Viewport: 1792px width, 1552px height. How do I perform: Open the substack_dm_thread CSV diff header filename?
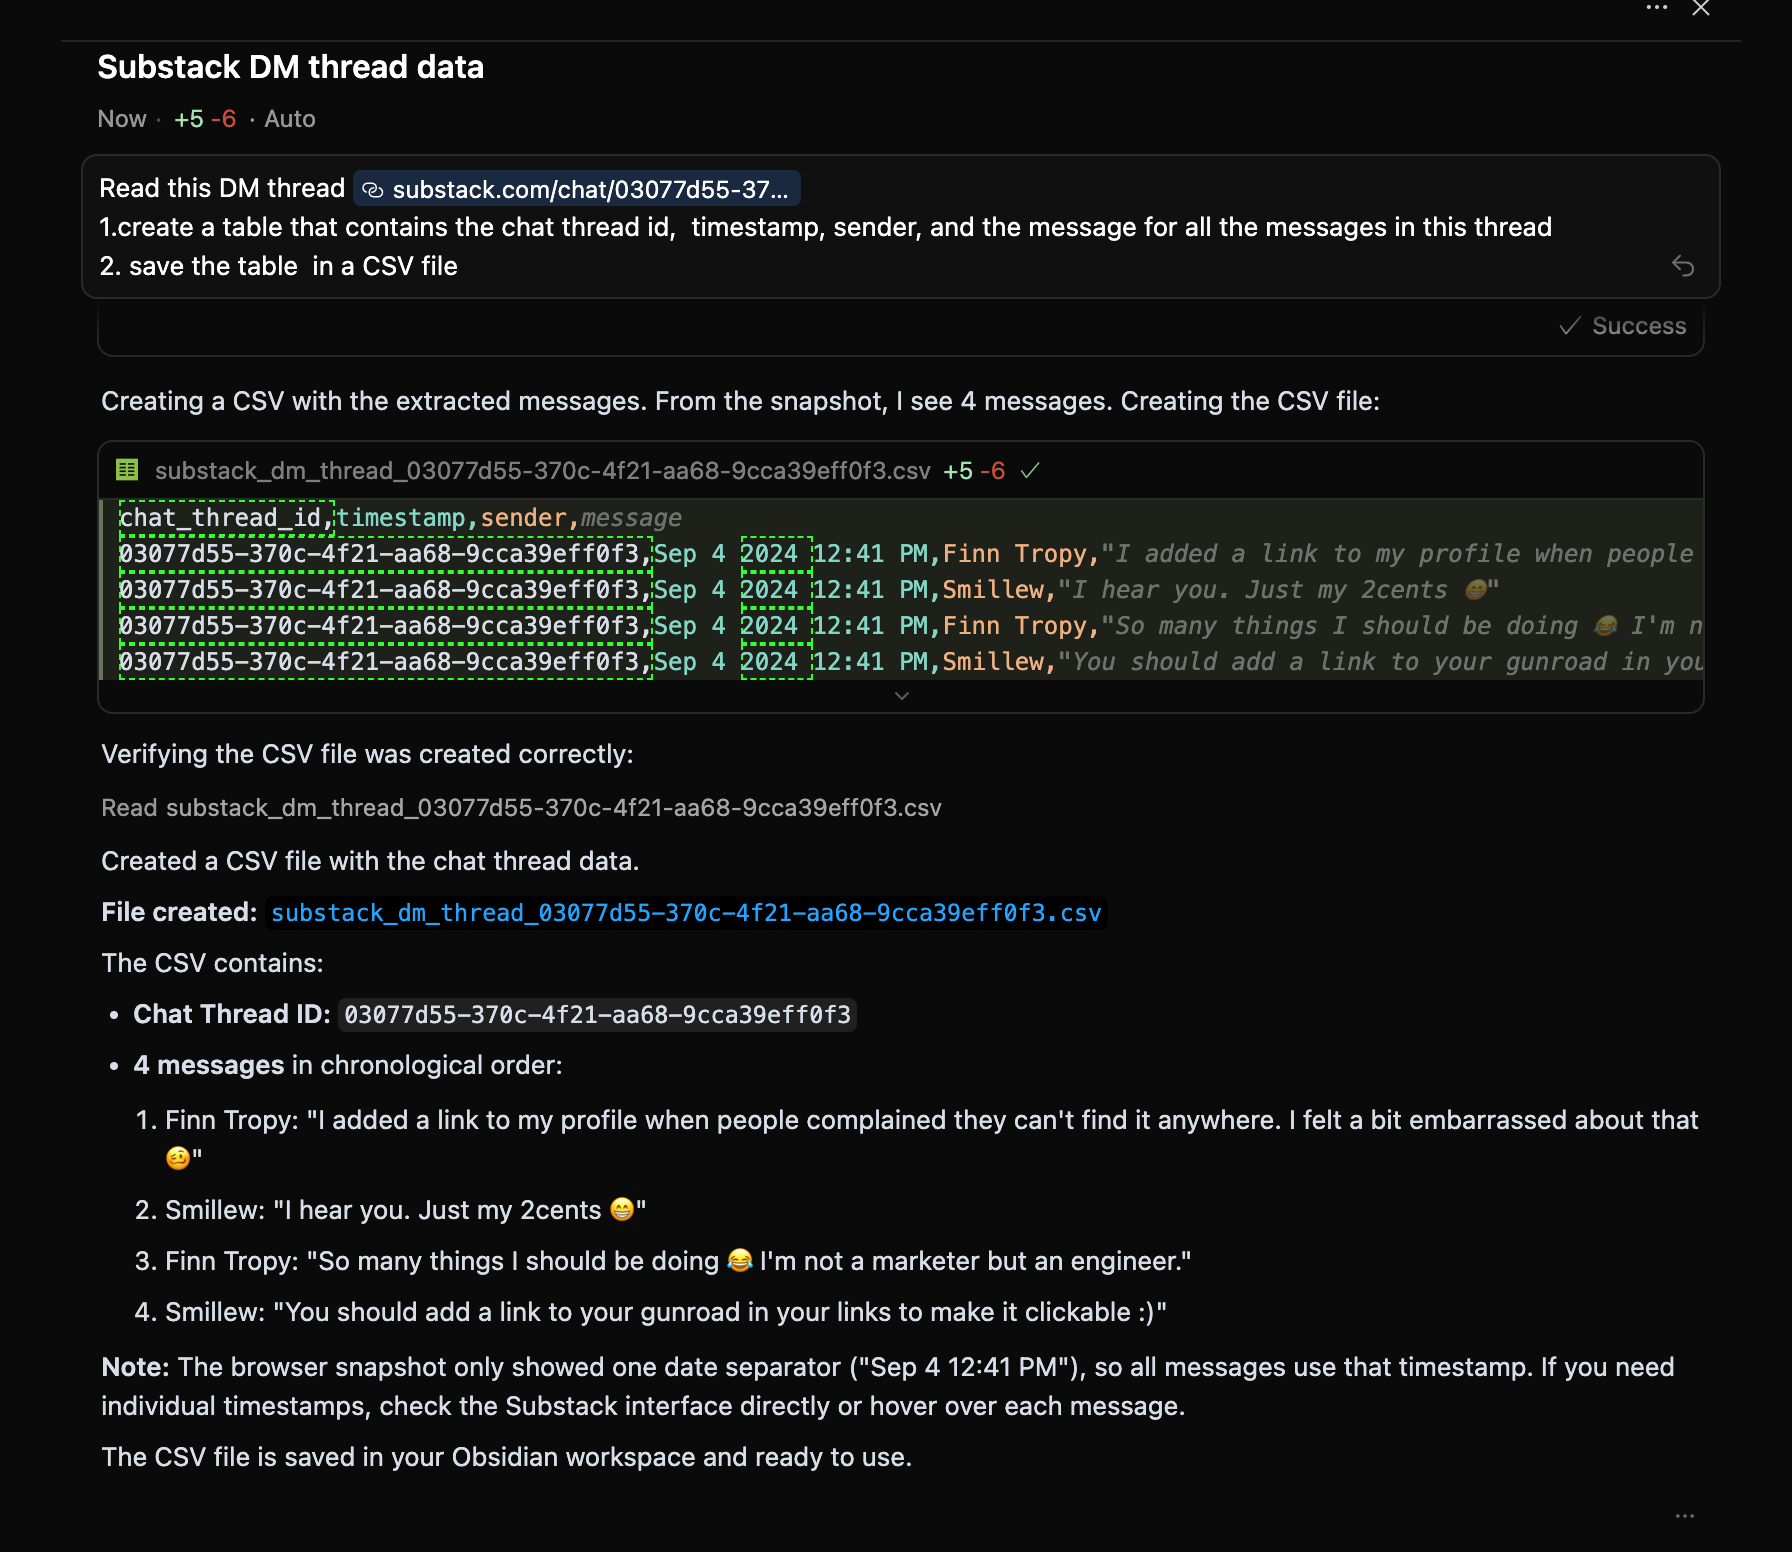click(x=543, y=471)
